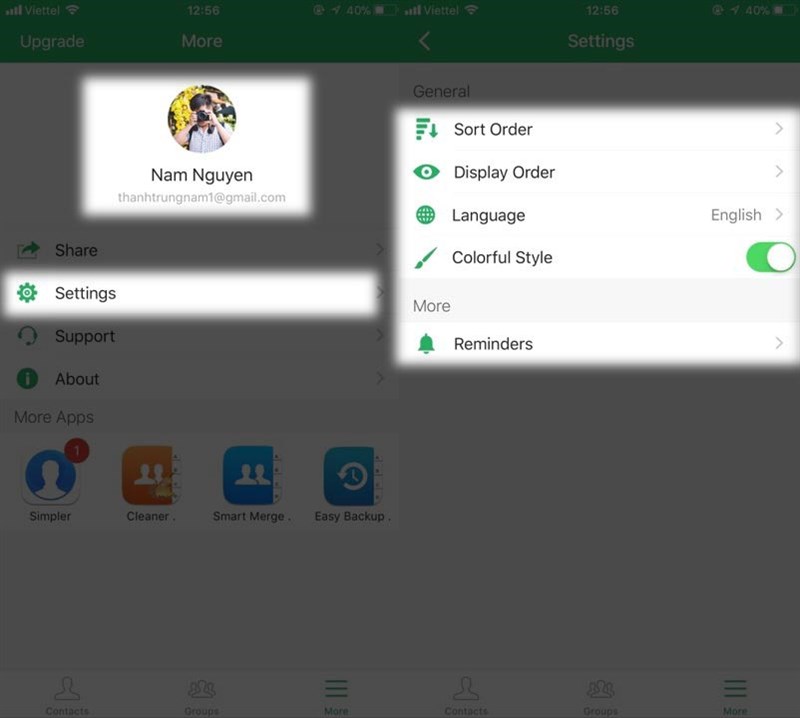Open the Smart Merge app icon
The height and width of the screenshot is (718, 800).
250,478
